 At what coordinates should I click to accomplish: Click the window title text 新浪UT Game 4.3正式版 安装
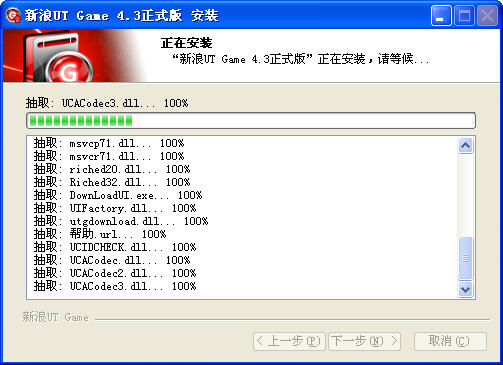pyautogui.click(x=121, y=16)
